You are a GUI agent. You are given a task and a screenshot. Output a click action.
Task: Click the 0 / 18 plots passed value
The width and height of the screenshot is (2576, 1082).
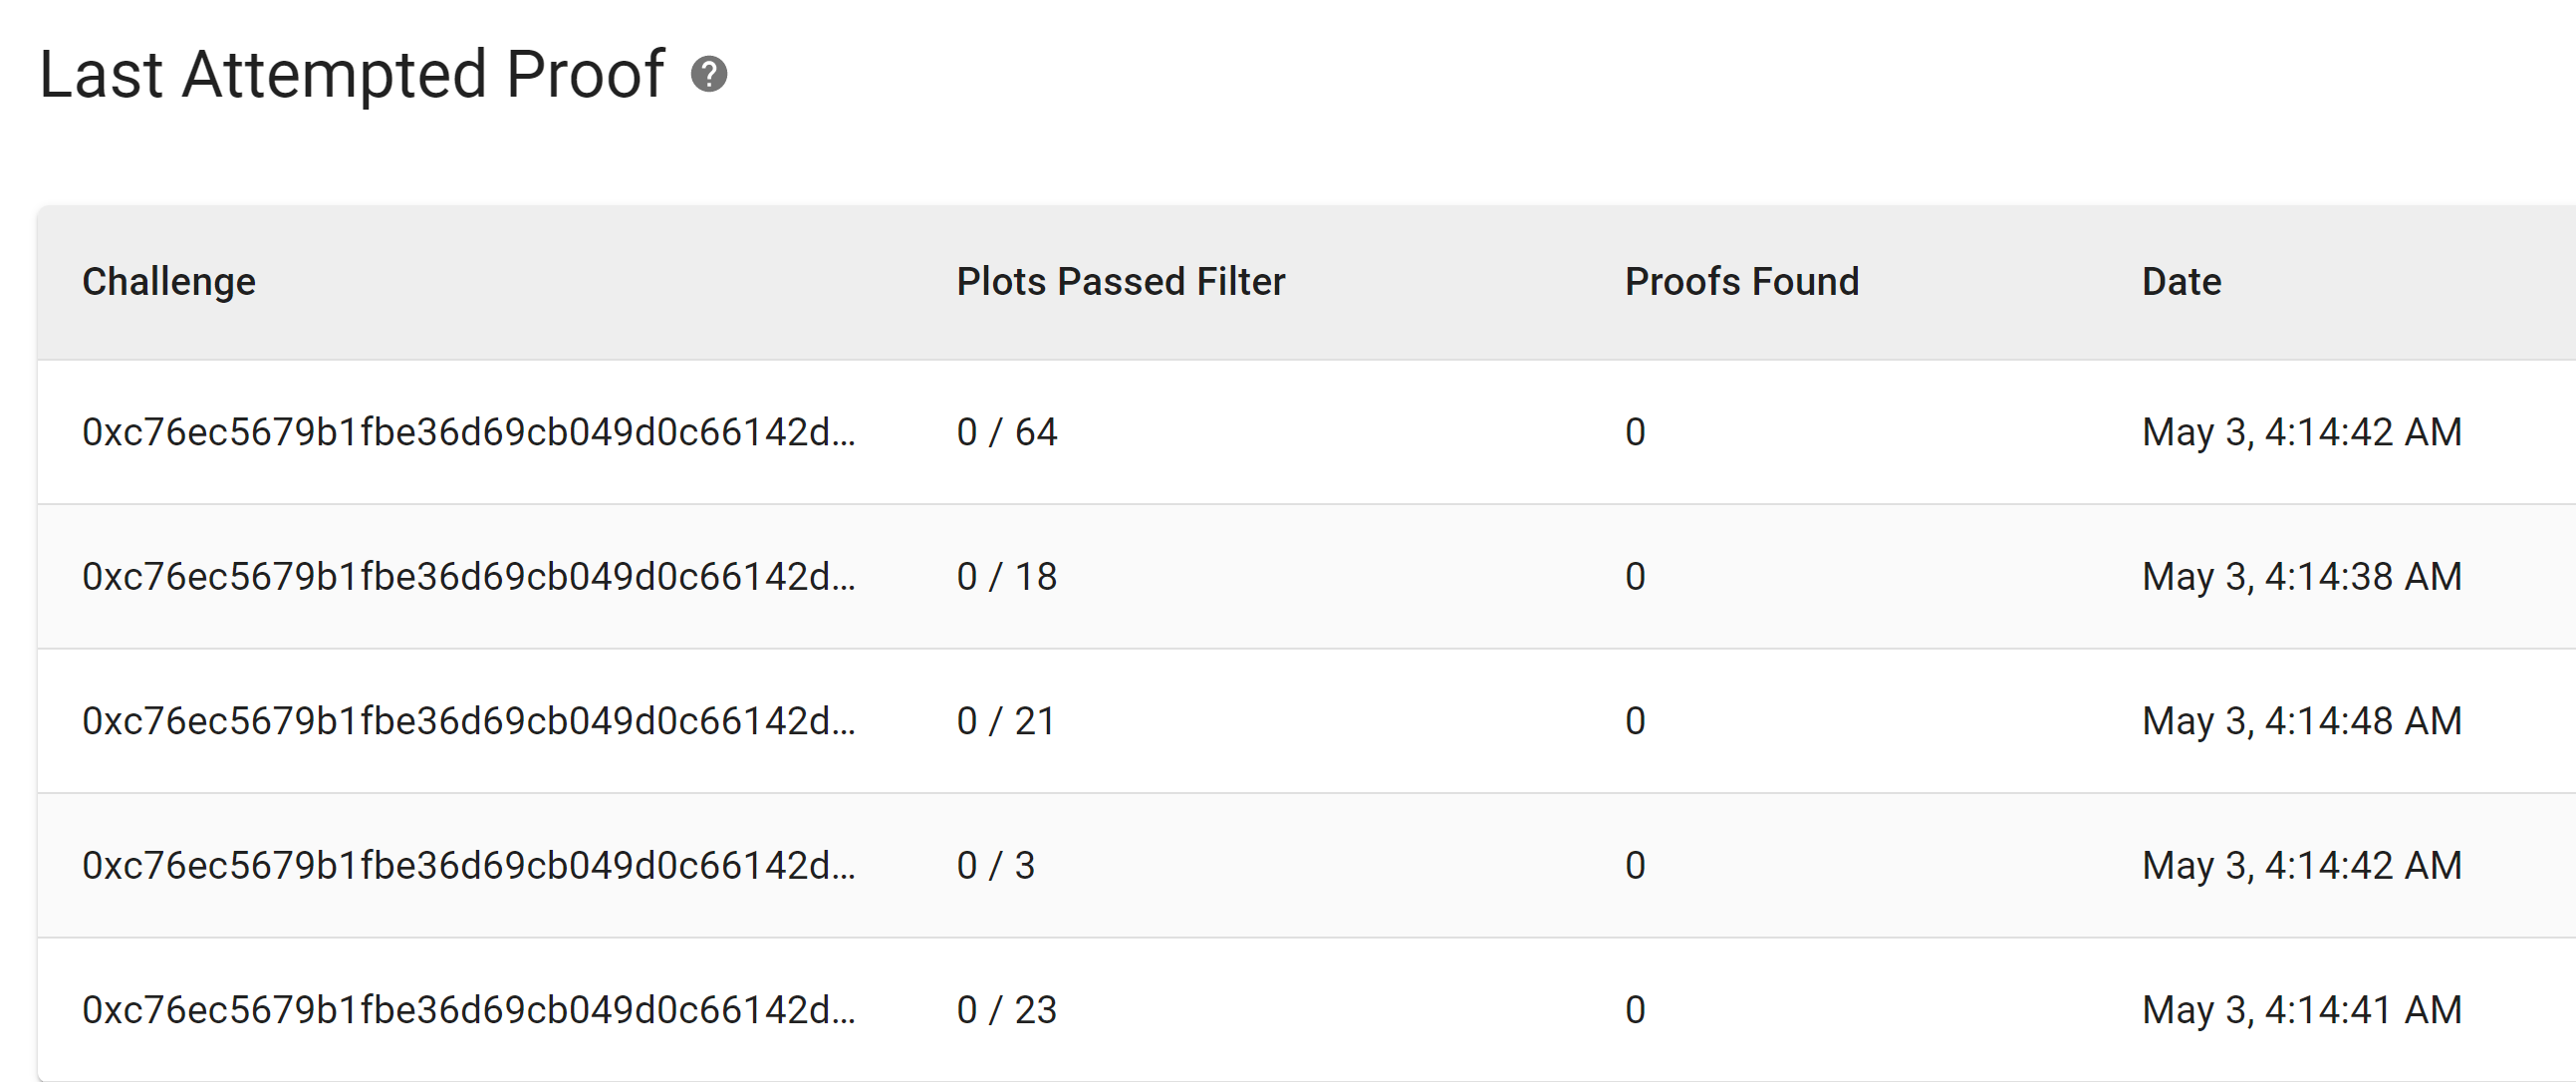click(x=1007, y=577)
